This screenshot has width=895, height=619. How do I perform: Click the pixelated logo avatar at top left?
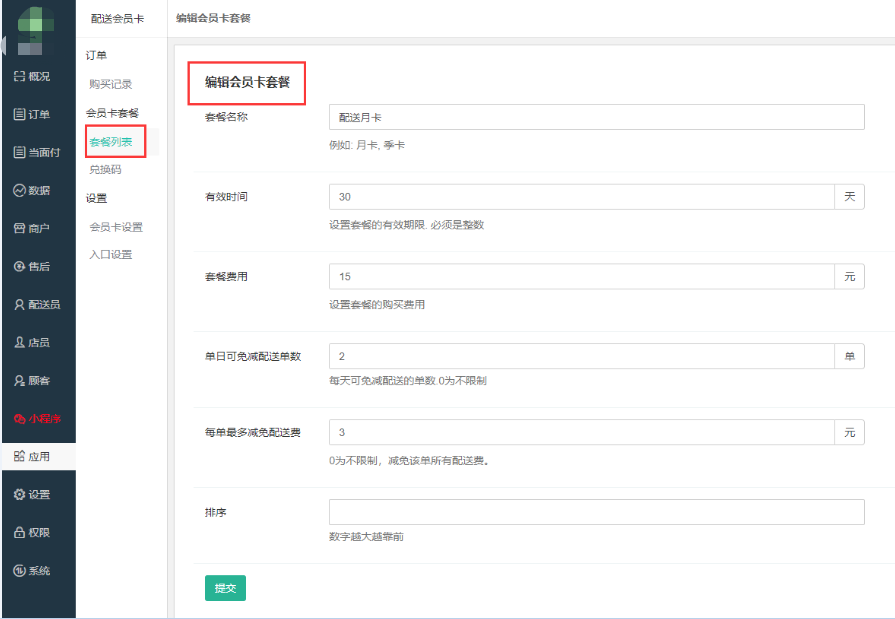35,31
